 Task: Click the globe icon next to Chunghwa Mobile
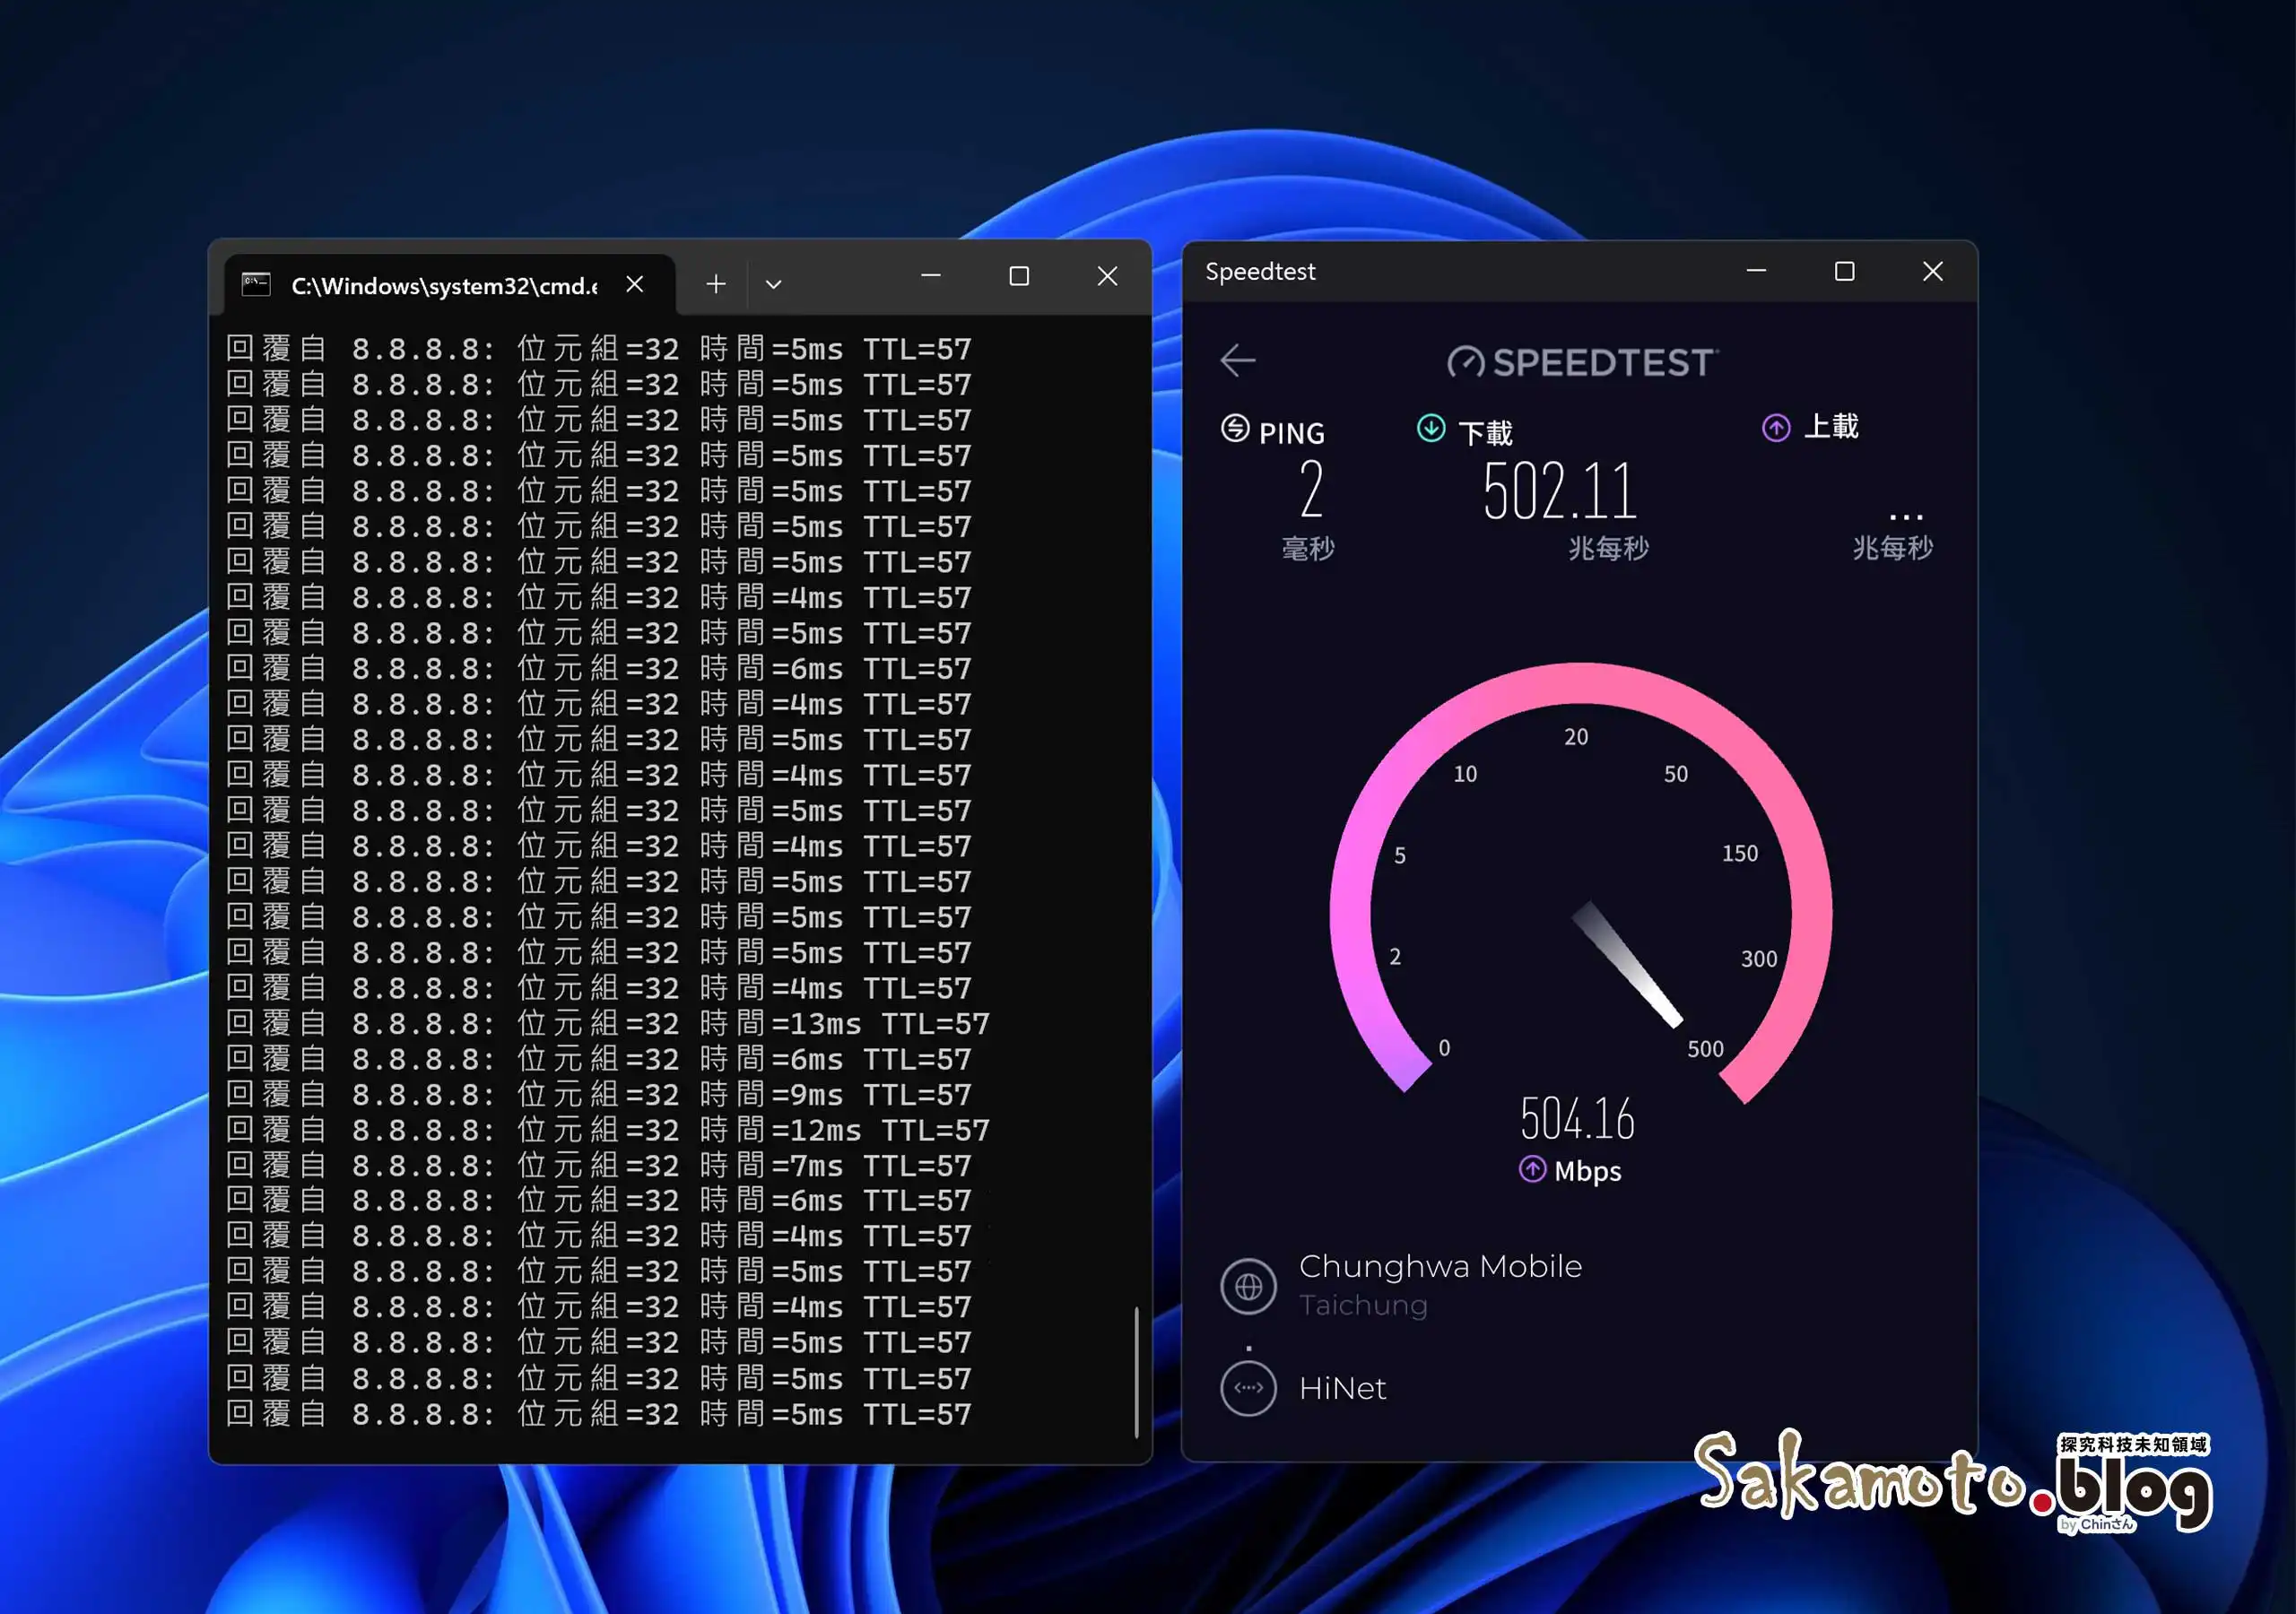tap(1248, 1286)
